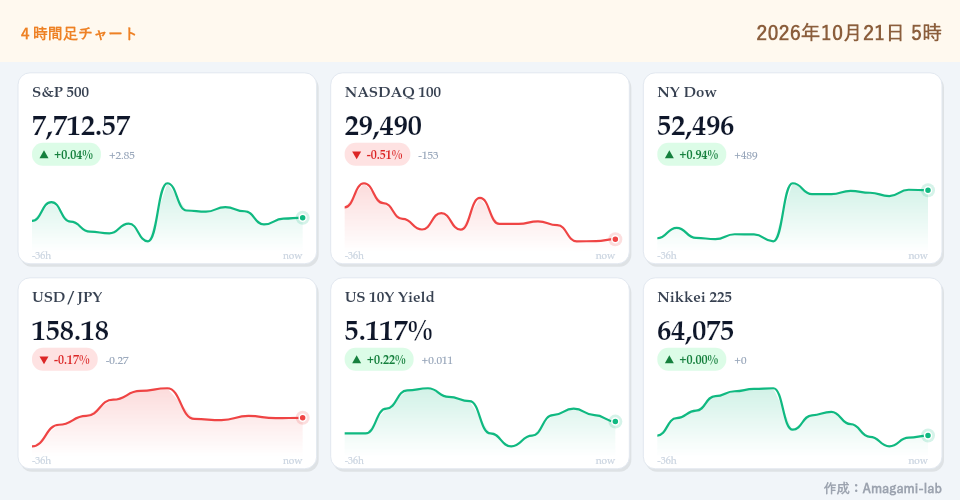Click the yield value 5.117%

(x=389, y=331)
